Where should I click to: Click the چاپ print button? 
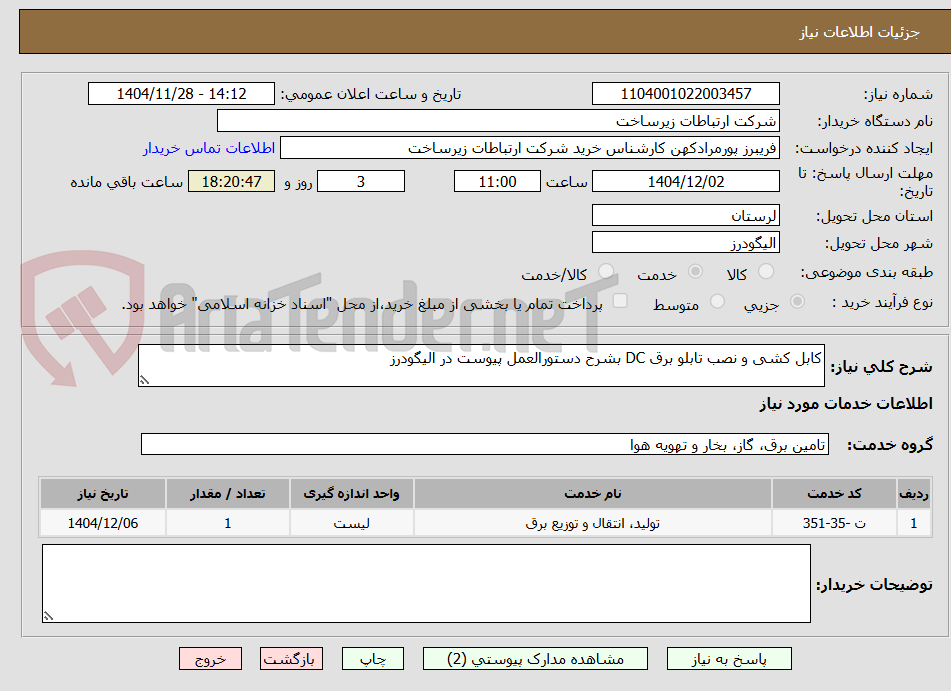pos(373,659)
